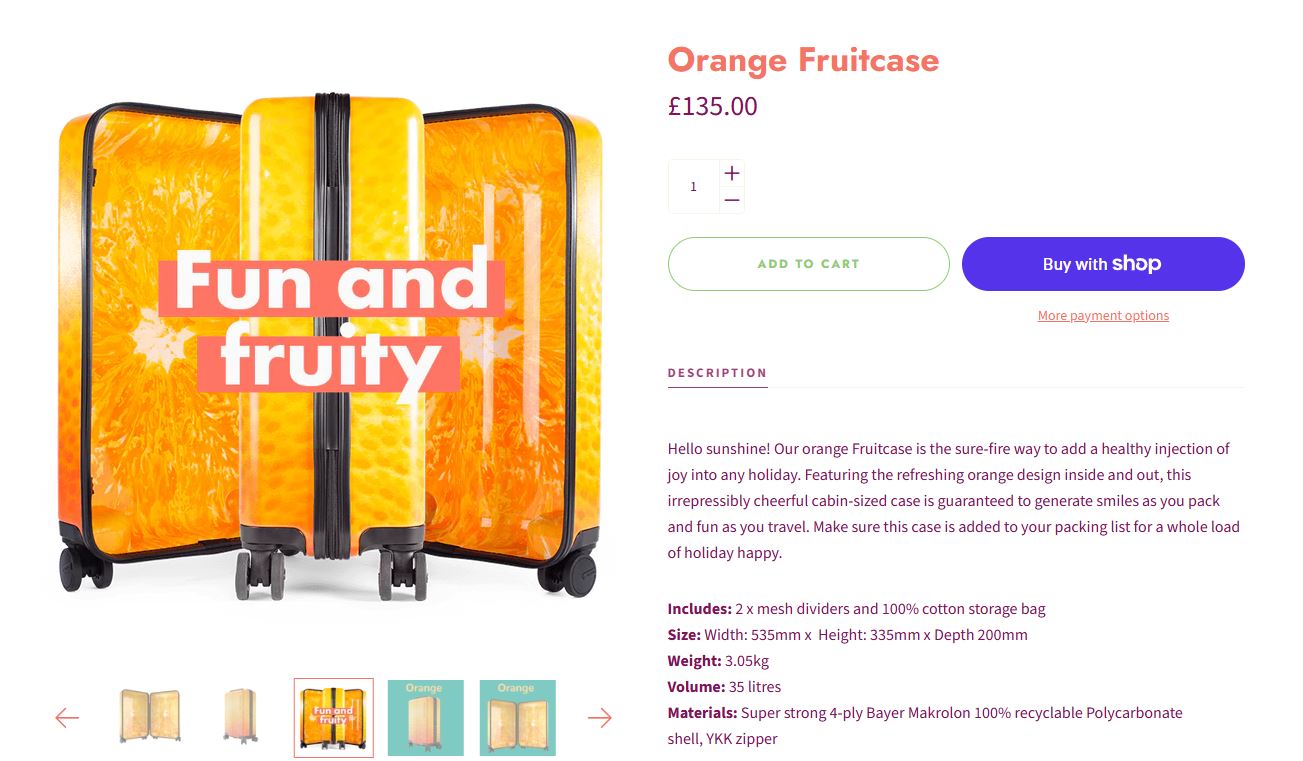Click the large Fun and fruity product image
1303x761 pixels.
(x=330, y=340)
